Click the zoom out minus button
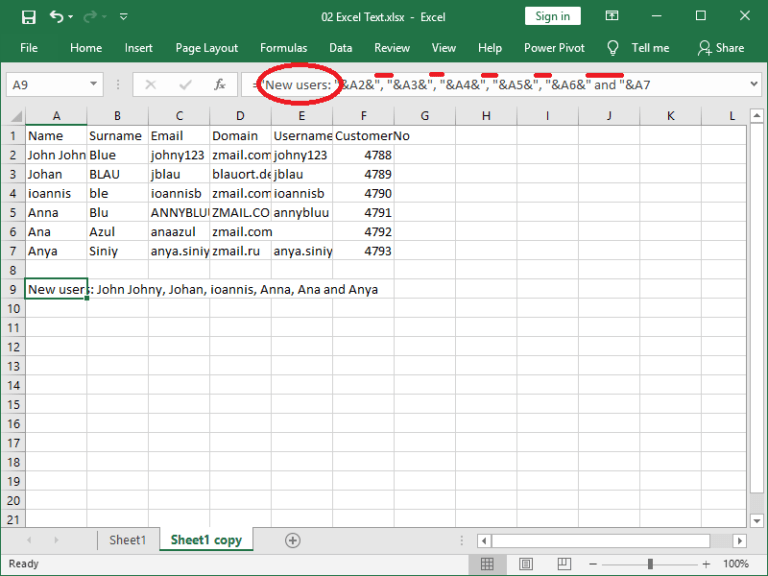This screenshot has width=768, height=576. (593, 564)
